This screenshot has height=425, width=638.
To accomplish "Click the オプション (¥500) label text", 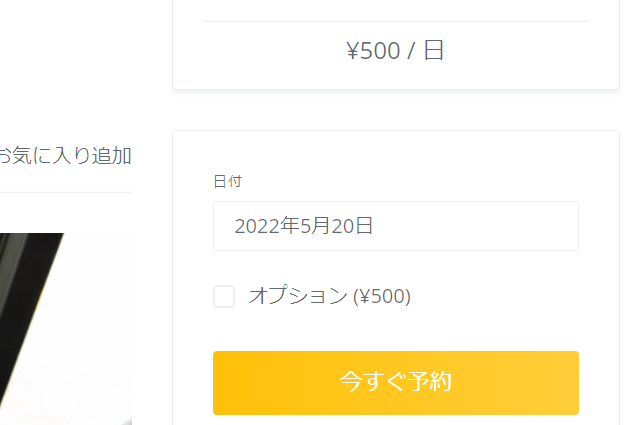I will click(330, 296).
